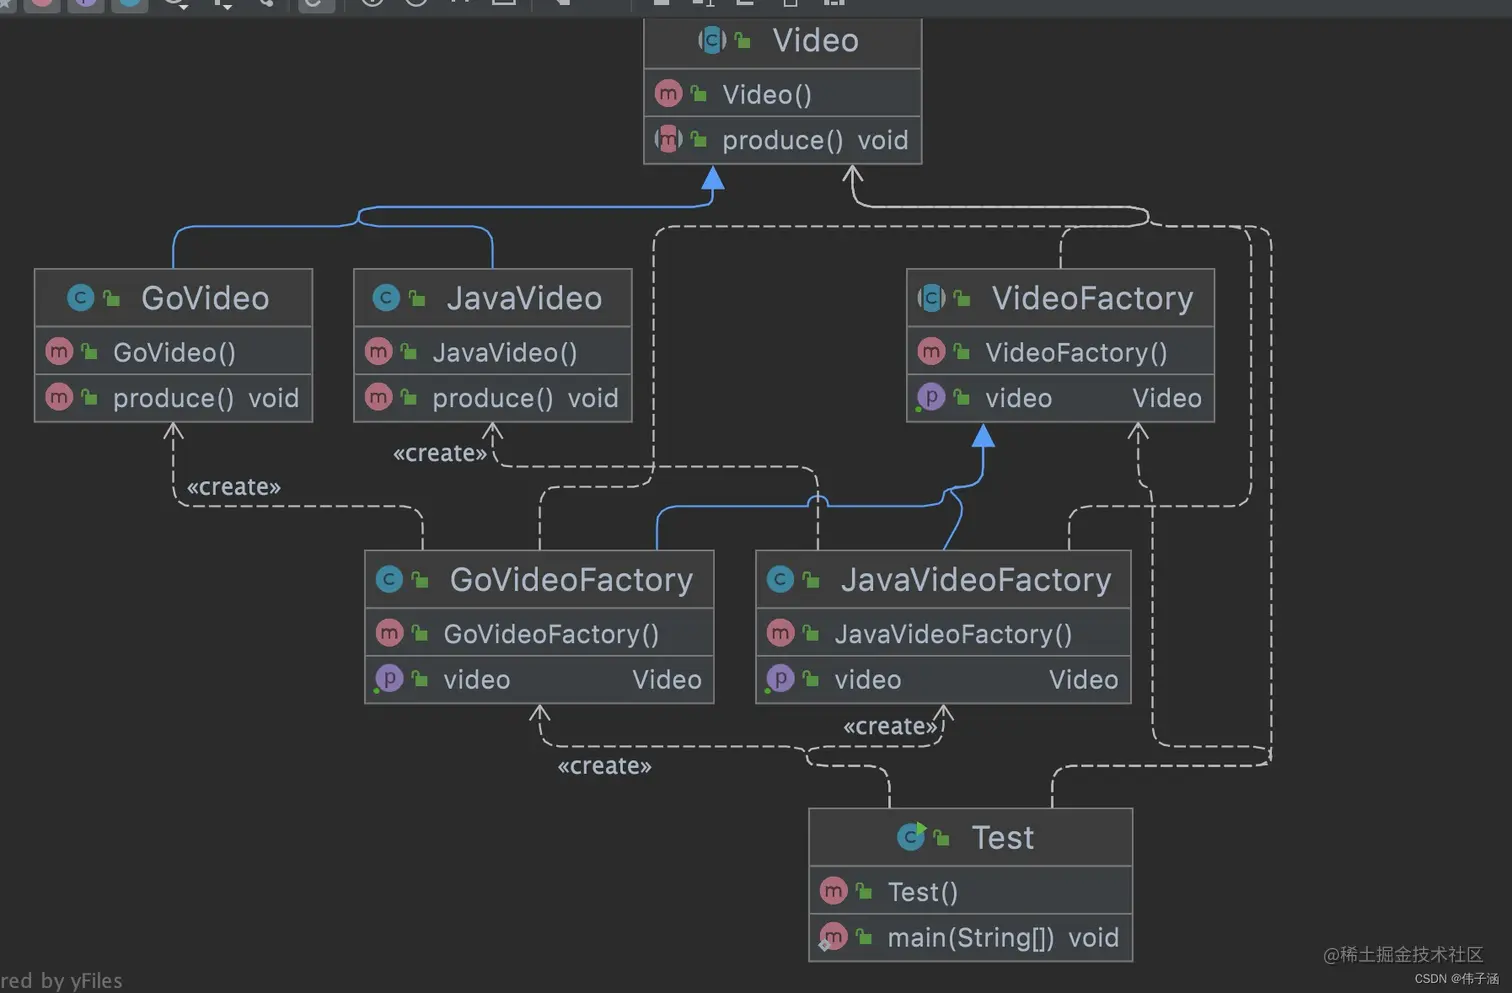1512x993 pixels.
Task: Click the class icon of JavaVideoFactory header
Action: click(x=780, y=579)
